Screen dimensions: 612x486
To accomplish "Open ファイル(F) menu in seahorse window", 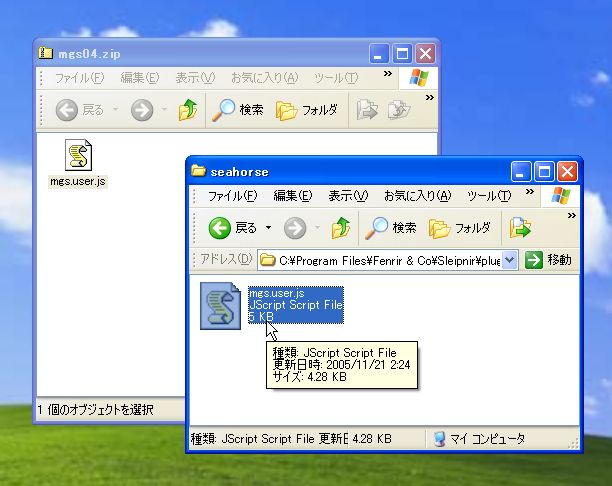I will click(232, 196).
